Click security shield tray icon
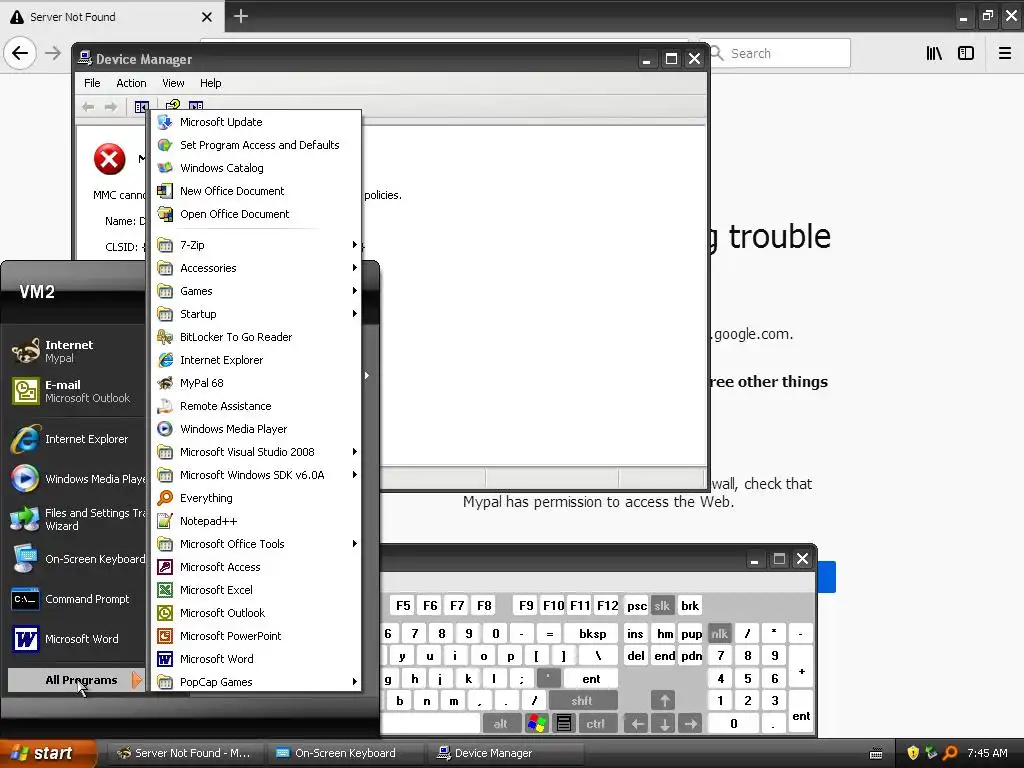Viewport: 1024px width, 768px height. tap(913, 753)
